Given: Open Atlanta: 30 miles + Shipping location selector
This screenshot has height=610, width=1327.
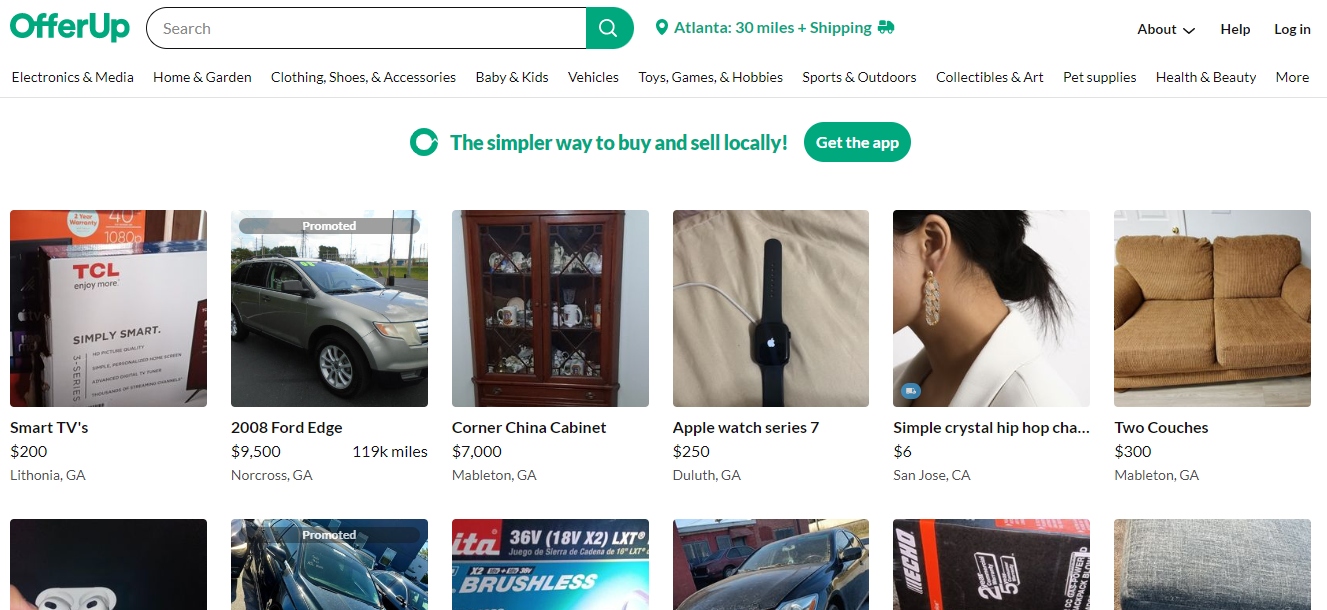Looking at the screenshot, I should coord(774,28).
